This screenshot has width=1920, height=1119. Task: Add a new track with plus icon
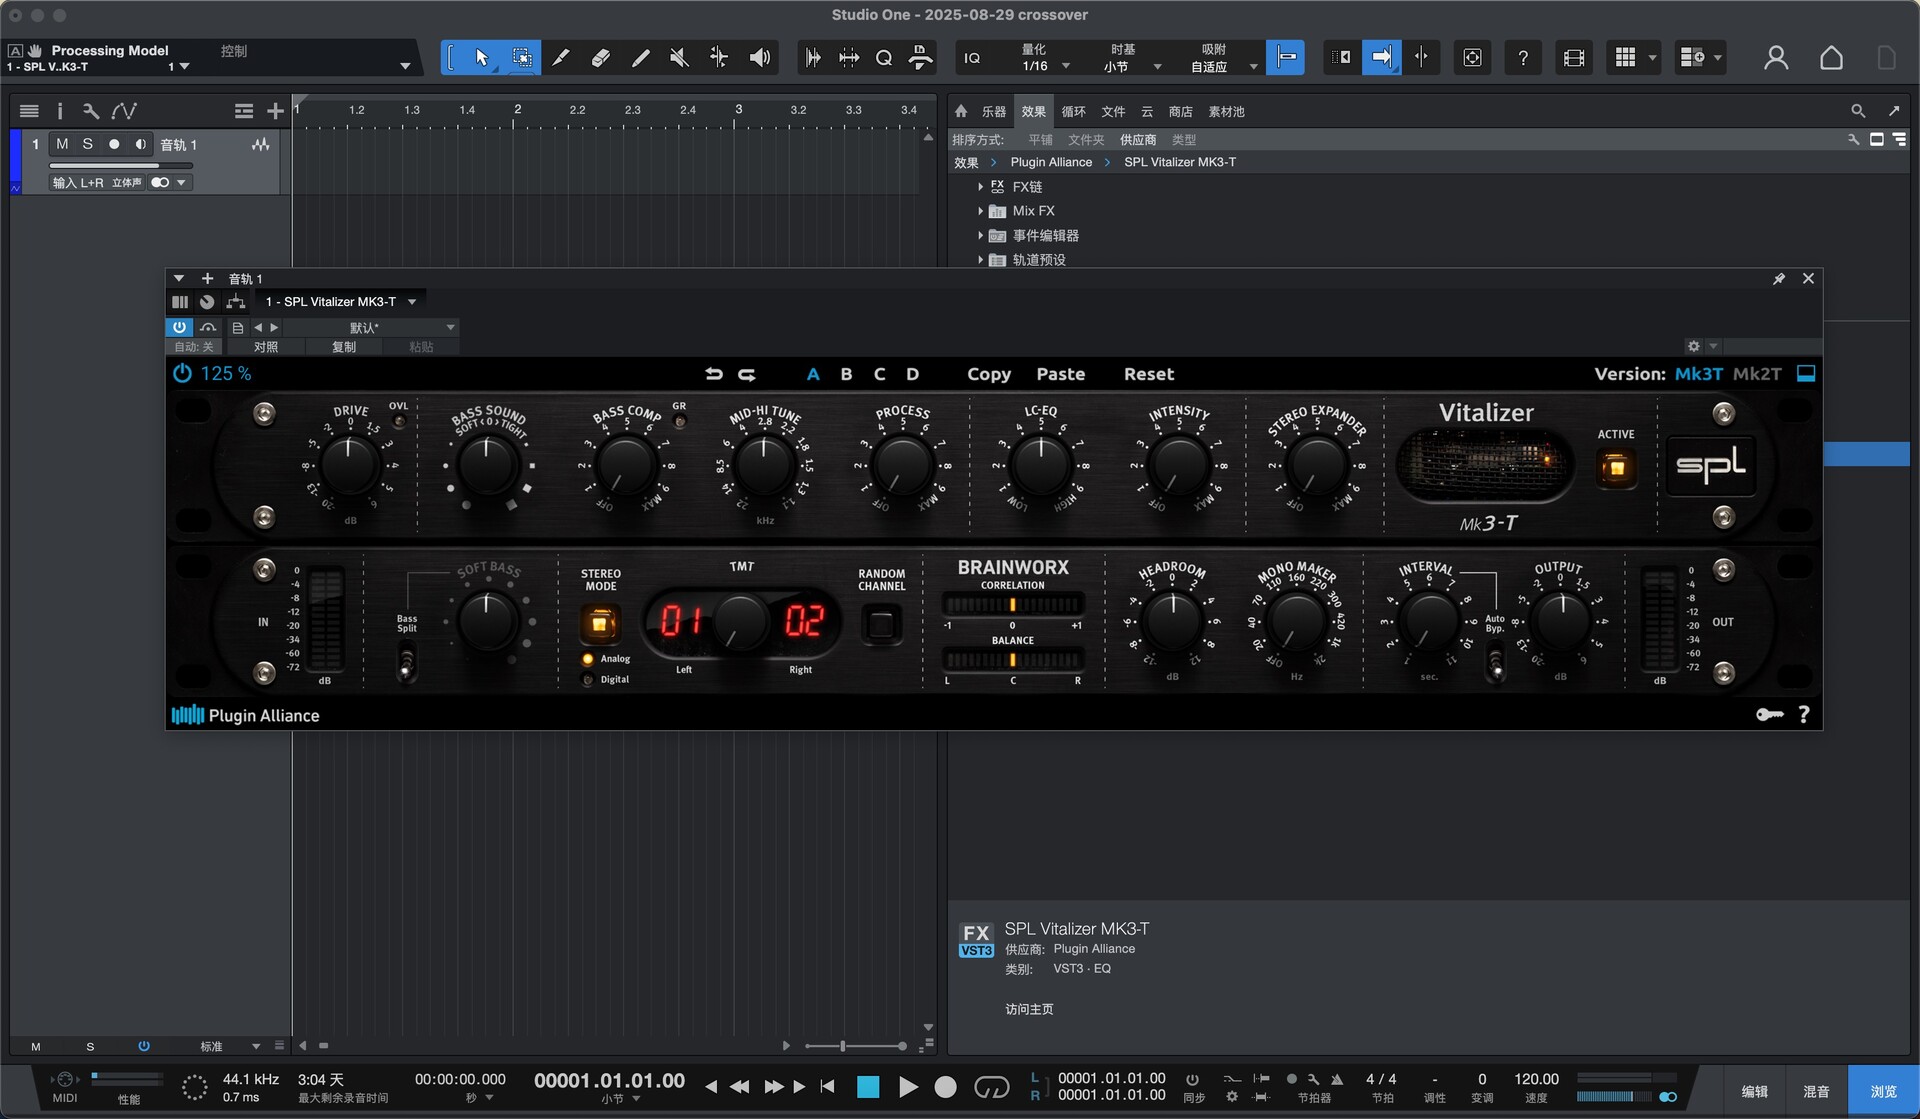(x=275, y=111)
